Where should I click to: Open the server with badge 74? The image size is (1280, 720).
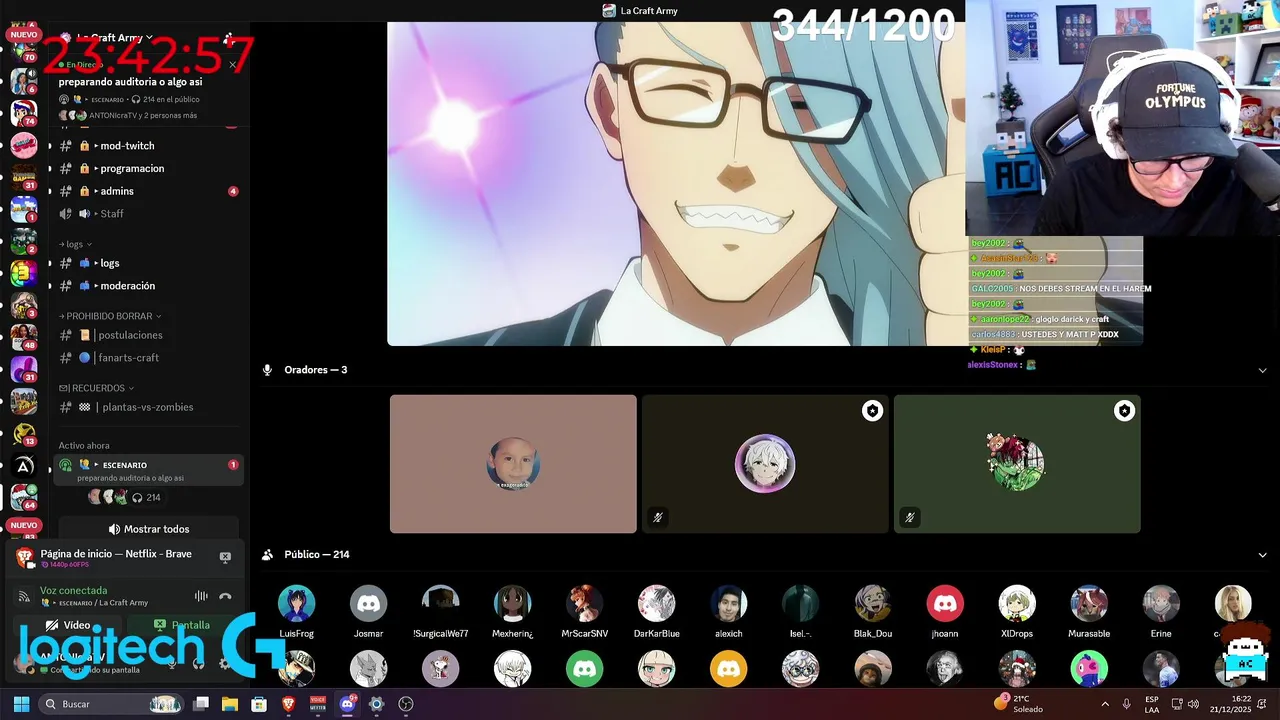24,113
